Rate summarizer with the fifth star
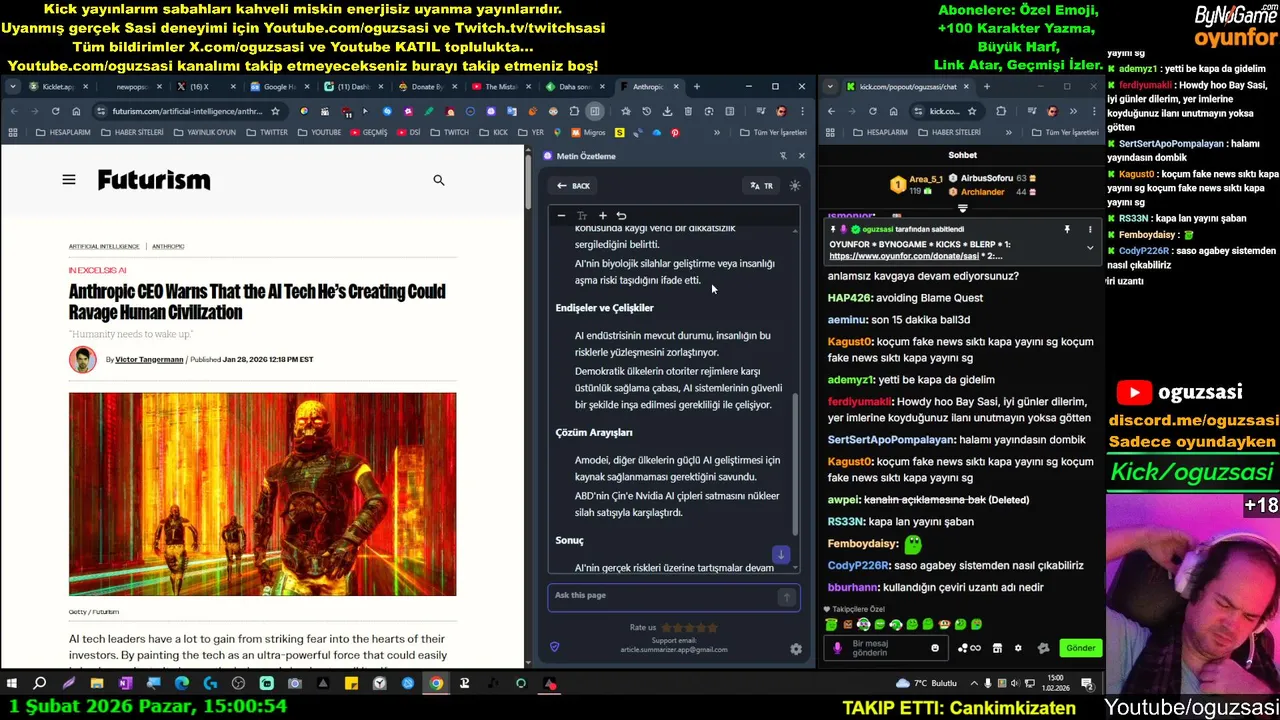1280x720 pixels. click(x=713, y=627)
